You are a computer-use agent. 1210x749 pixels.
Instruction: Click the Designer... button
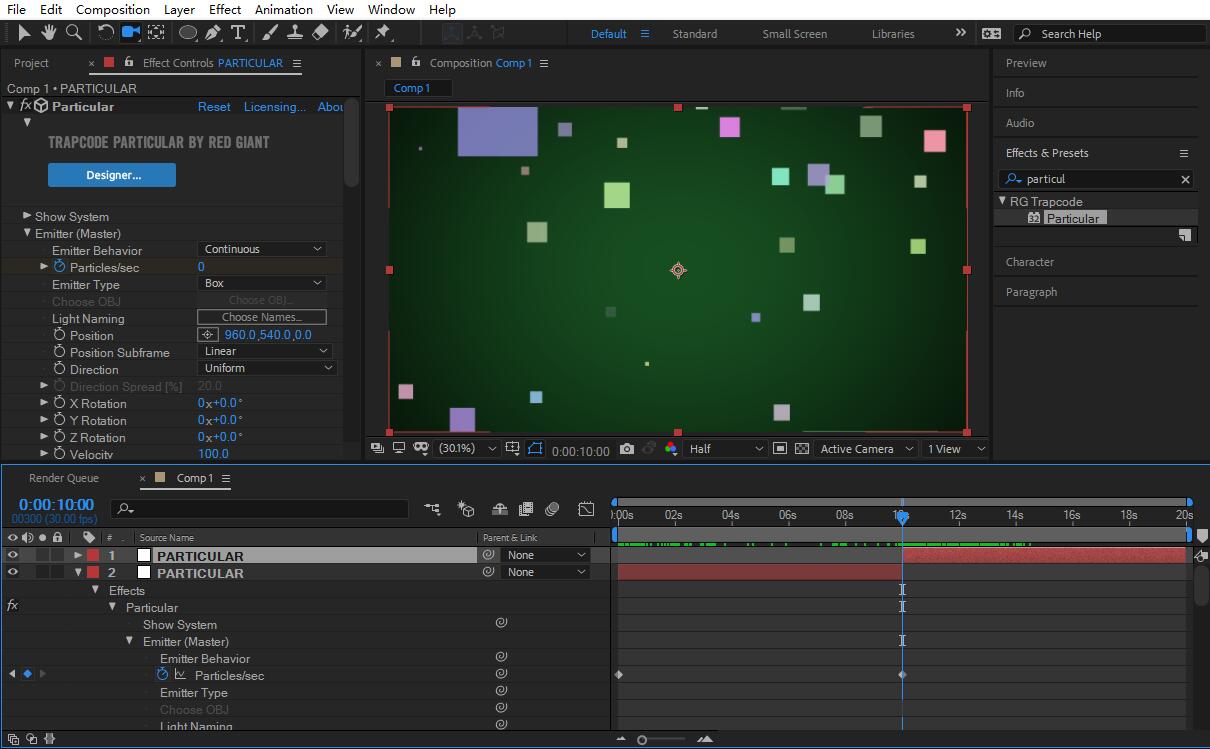click(112, 175)
